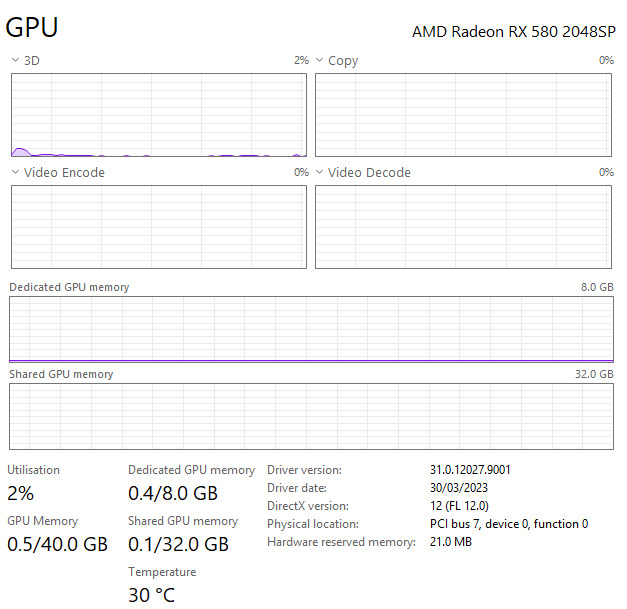Click the Utilisation 2% value
Screen dimensions: 627x609
click(x=21, y=493)
